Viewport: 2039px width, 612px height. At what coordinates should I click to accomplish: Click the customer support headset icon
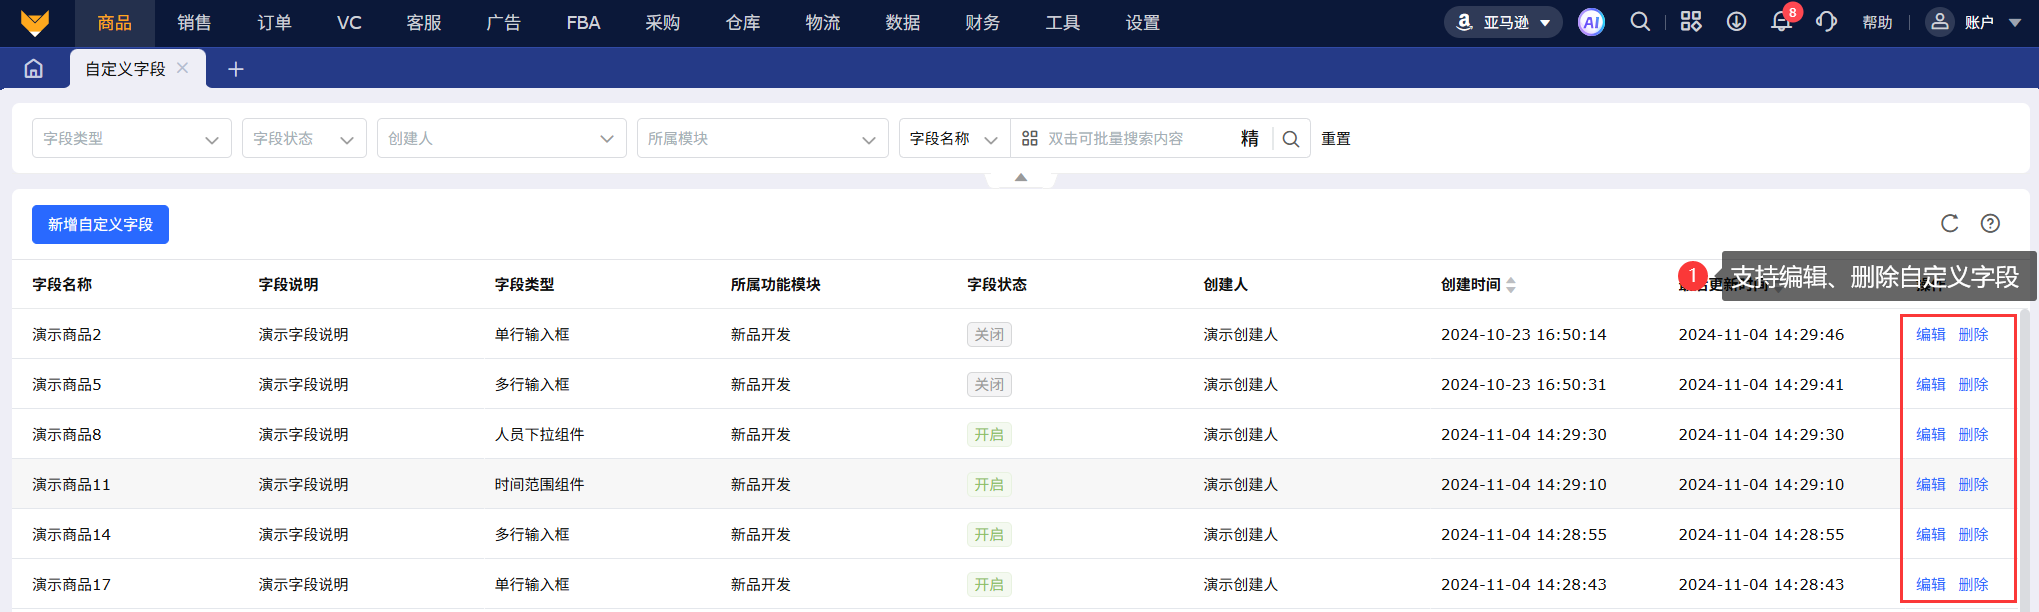click(x=1826, y=22)
